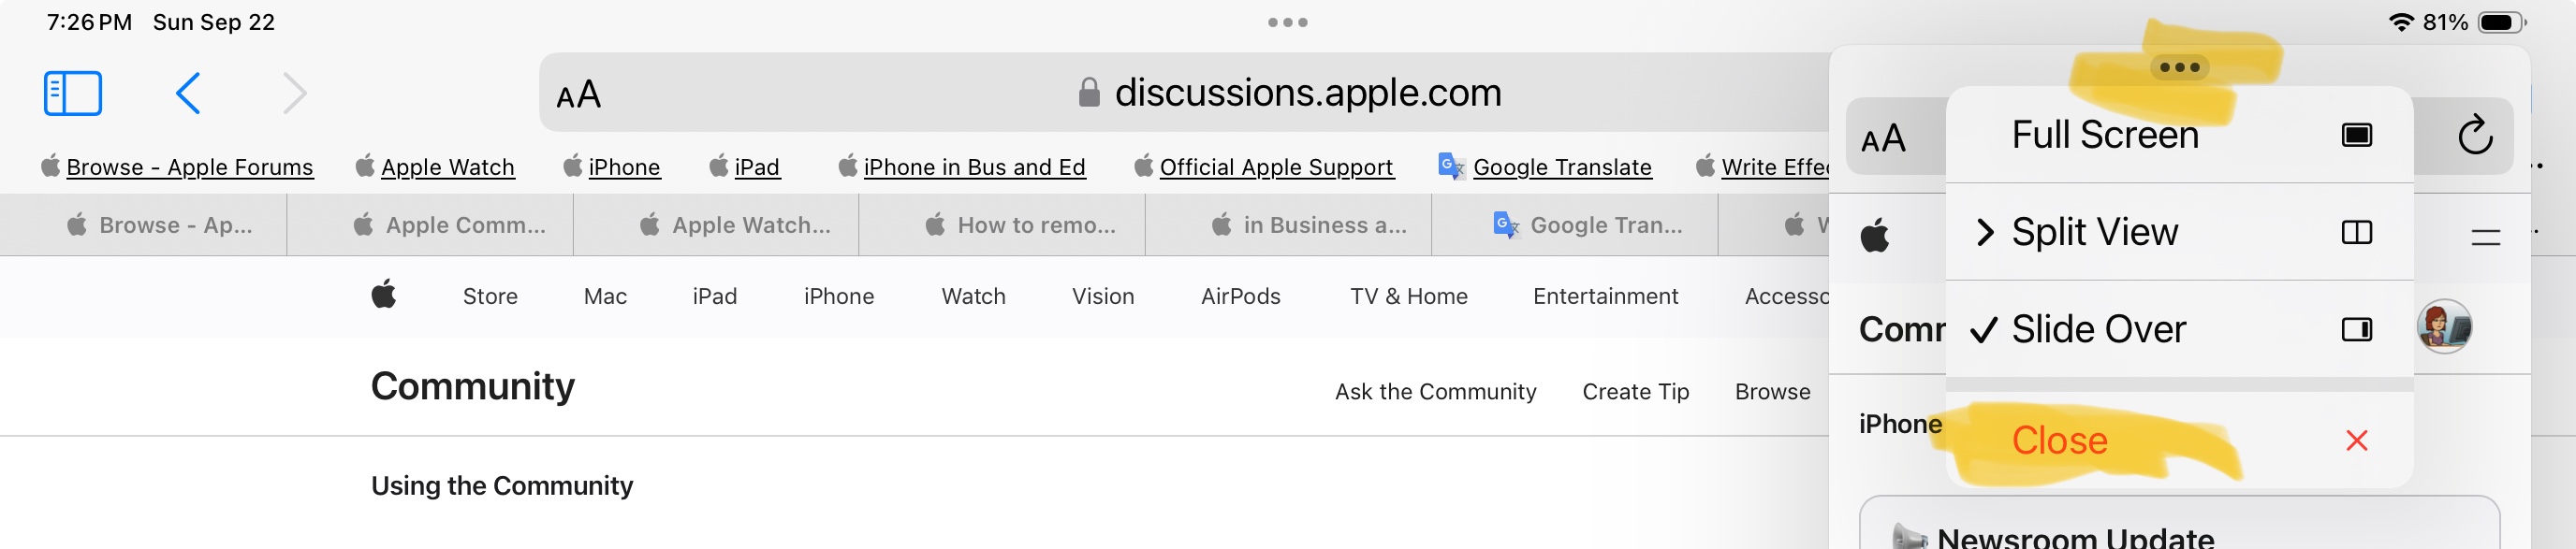Open the Official Apple Support bookmark
This screenshot has width=2576, height=549.
1275,167
